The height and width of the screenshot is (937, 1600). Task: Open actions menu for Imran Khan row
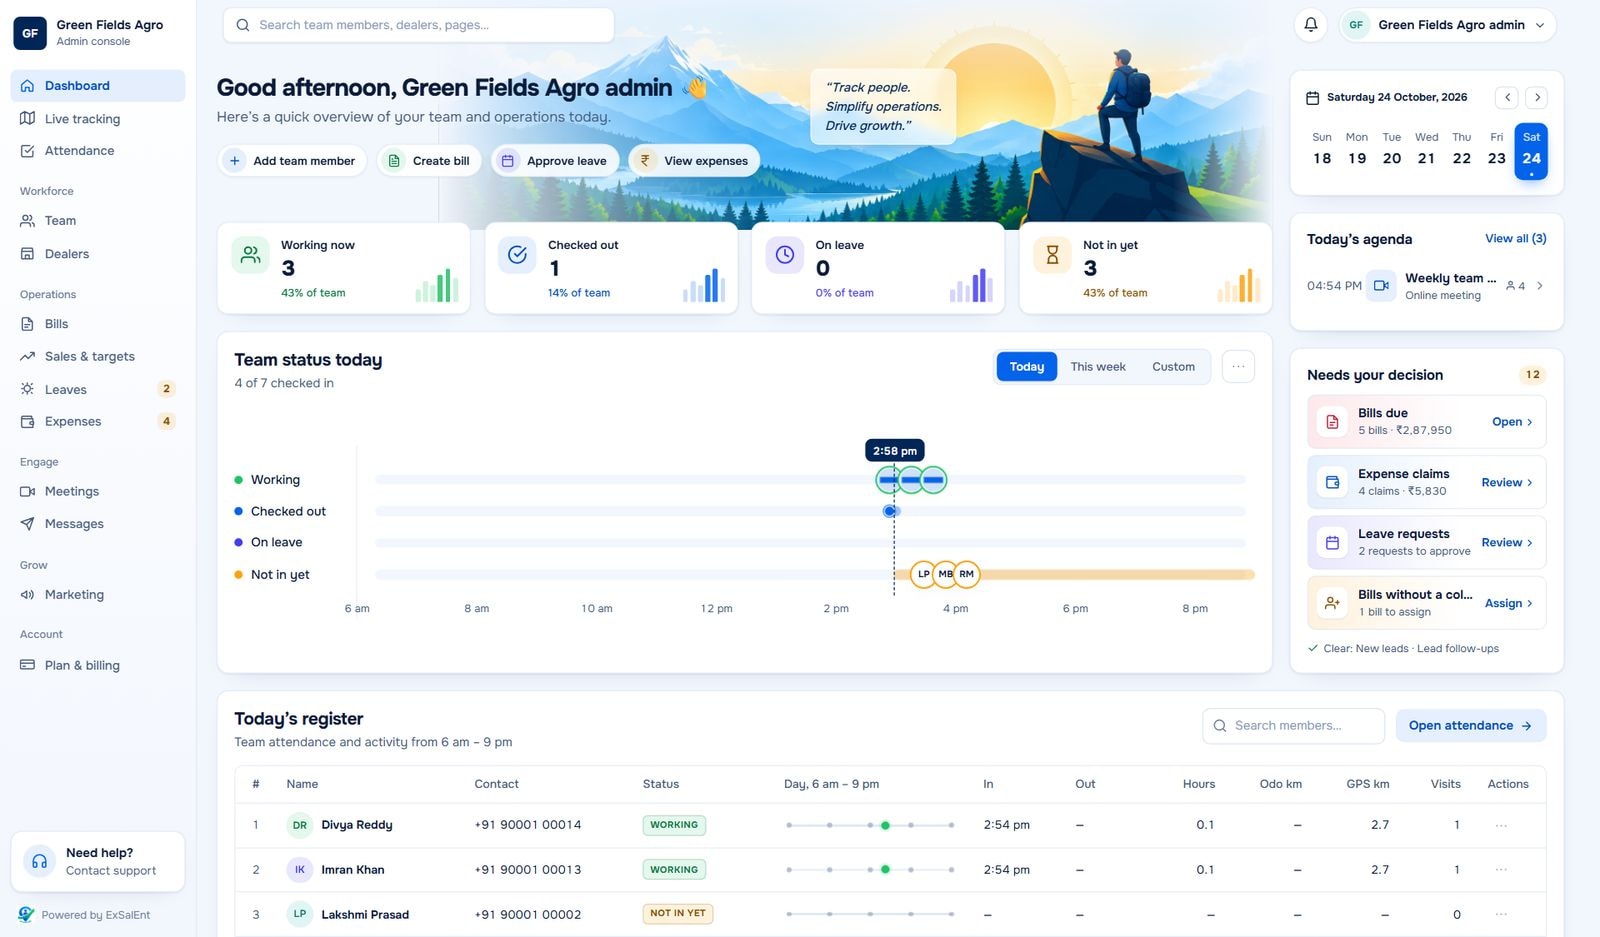pos(1501,870)
